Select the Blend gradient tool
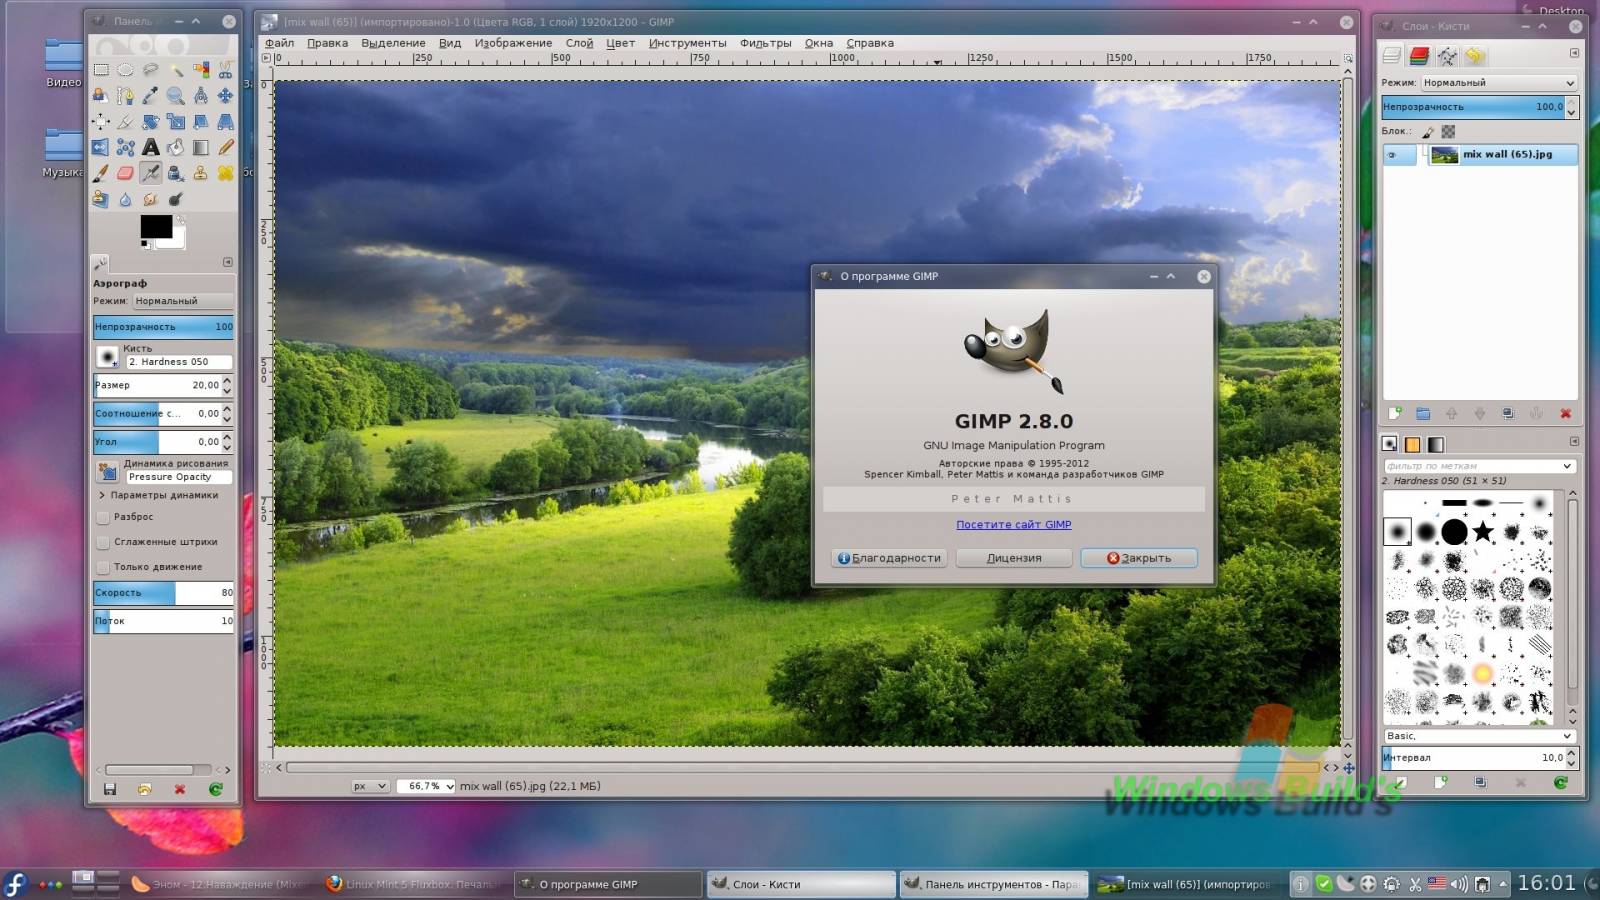Image resolution: width=1600 pixels, height=900 pixels. [x=201, y=148]
